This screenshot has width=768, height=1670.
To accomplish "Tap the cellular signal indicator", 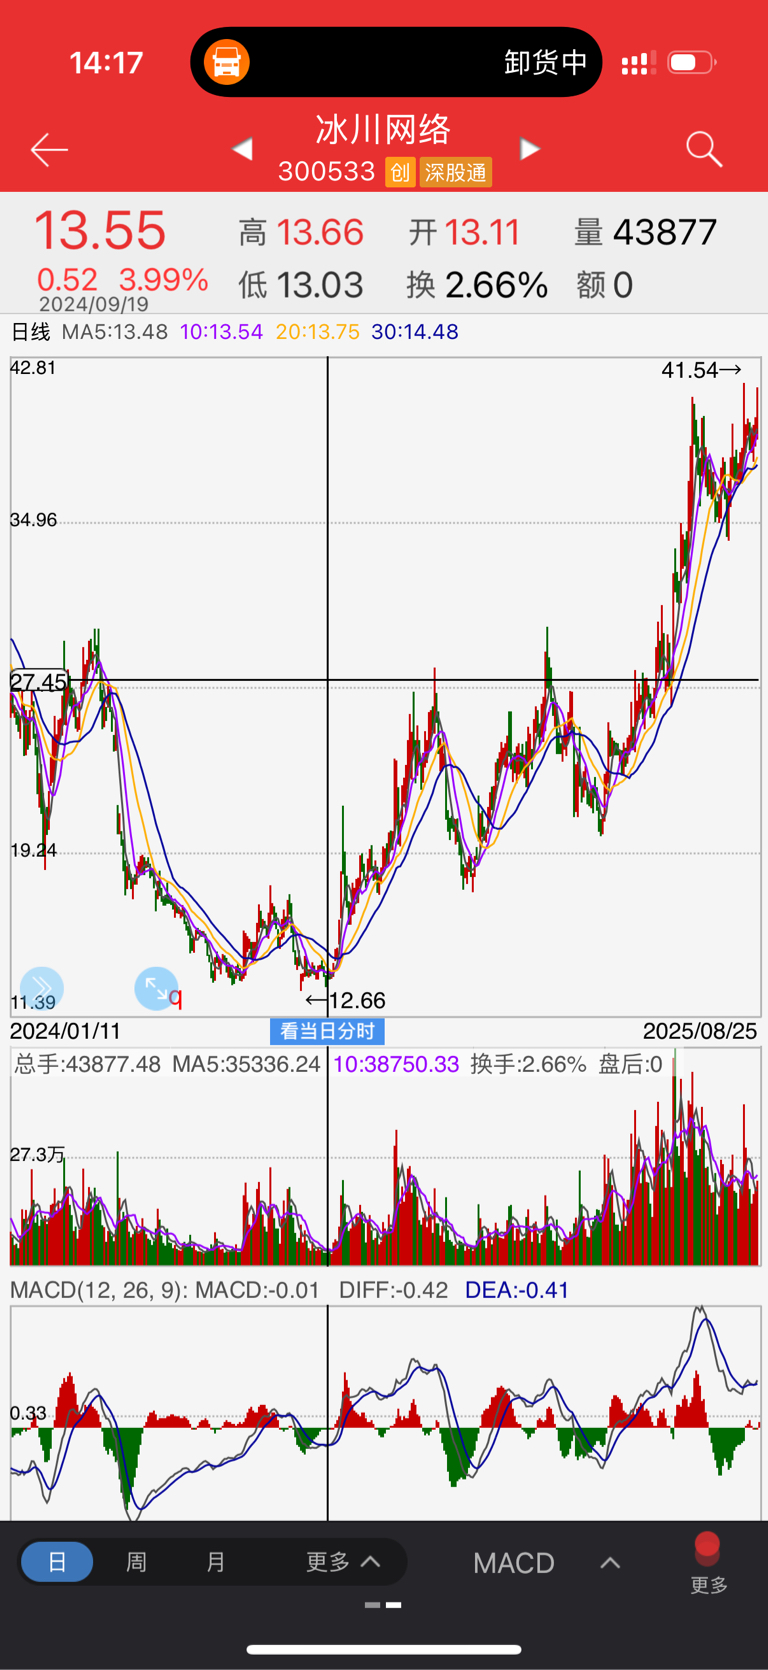I will (x=638, y=63).
